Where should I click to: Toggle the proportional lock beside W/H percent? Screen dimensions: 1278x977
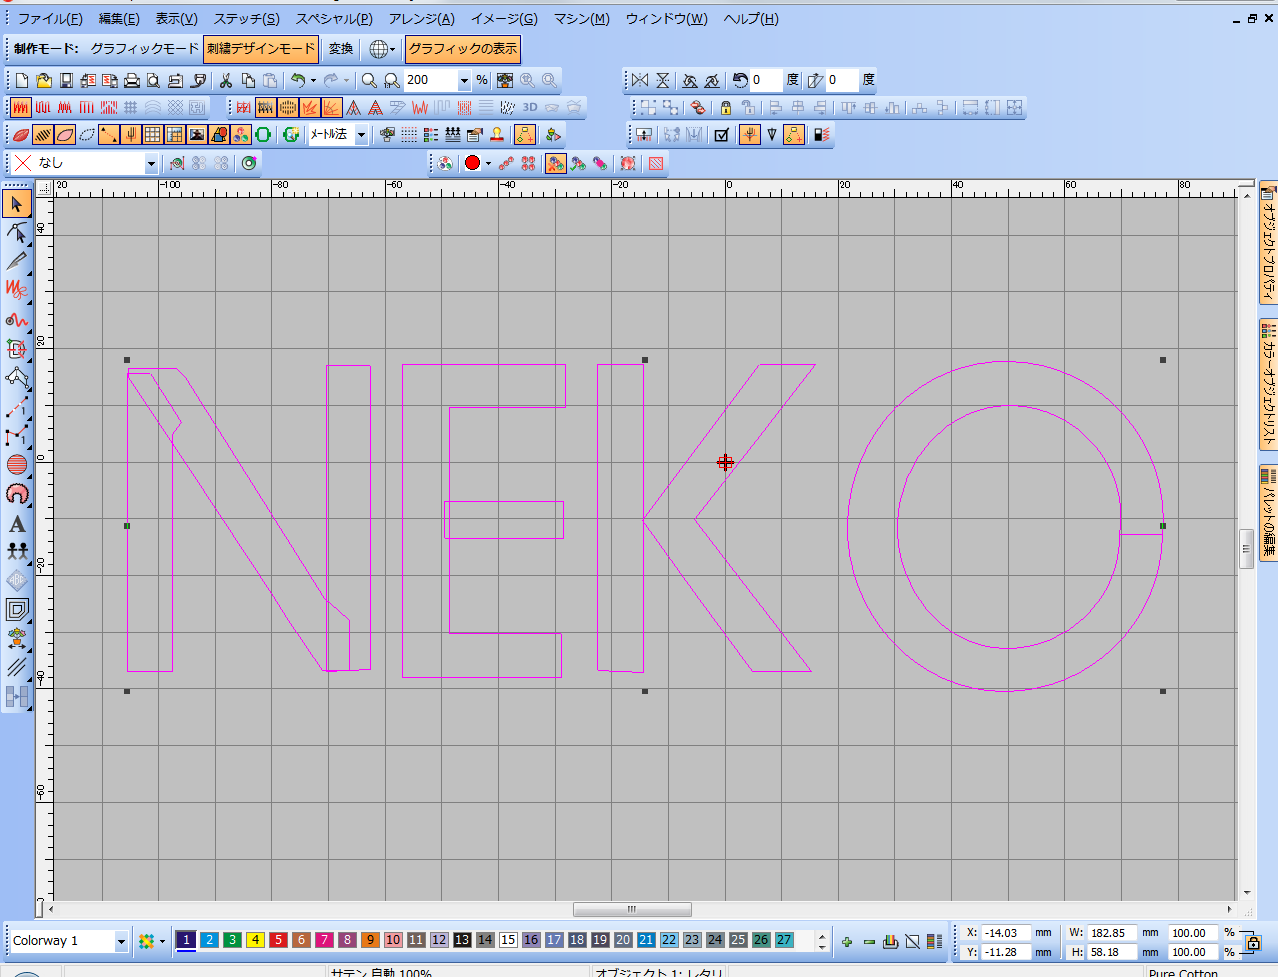pos(1254,942)
